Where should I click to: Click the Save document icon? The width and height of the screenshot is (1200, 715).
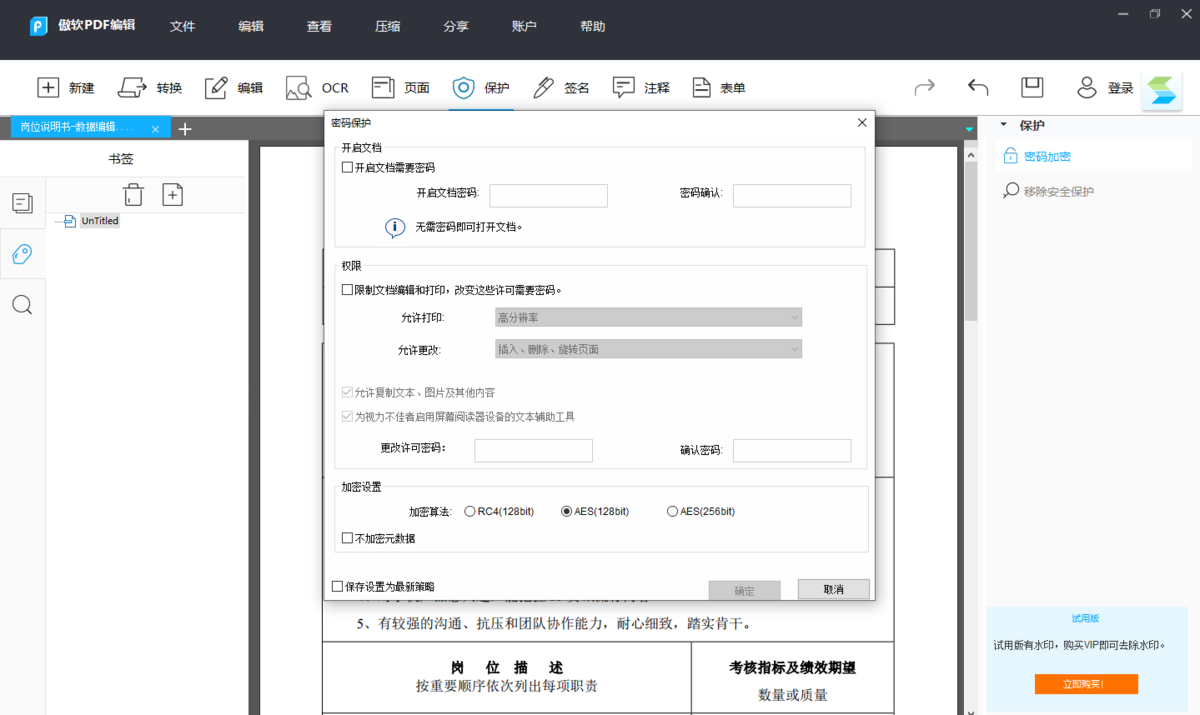coord(1032,87)
